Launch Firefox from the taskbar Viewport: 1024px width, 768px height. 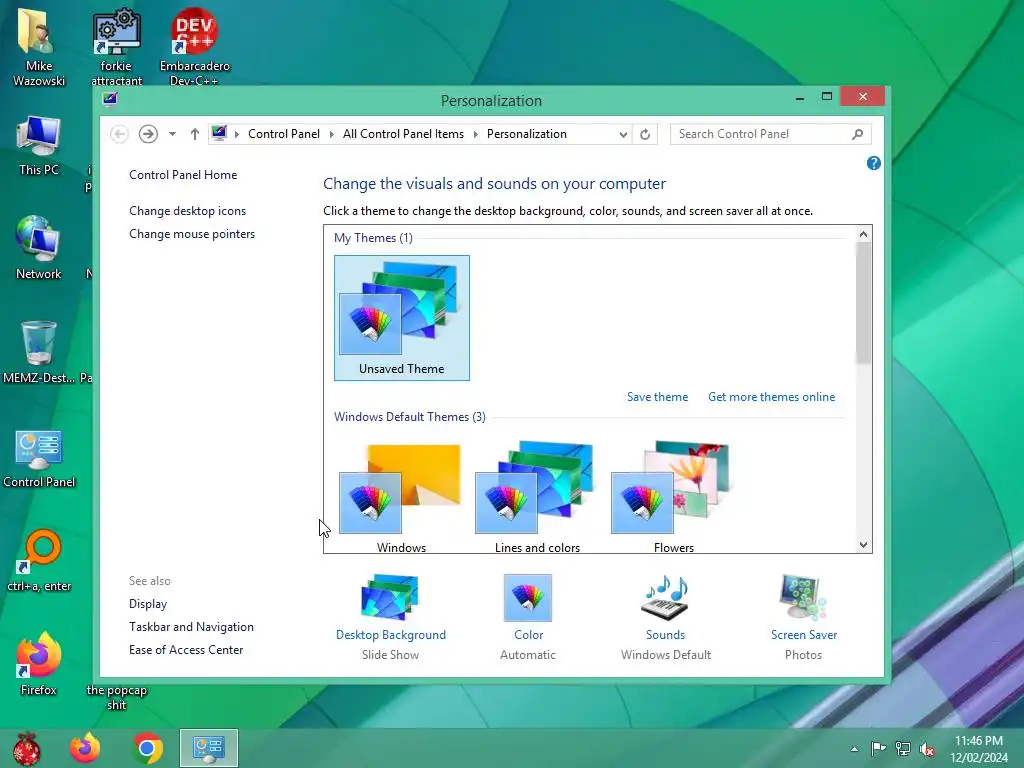click(x=85, y=748)
